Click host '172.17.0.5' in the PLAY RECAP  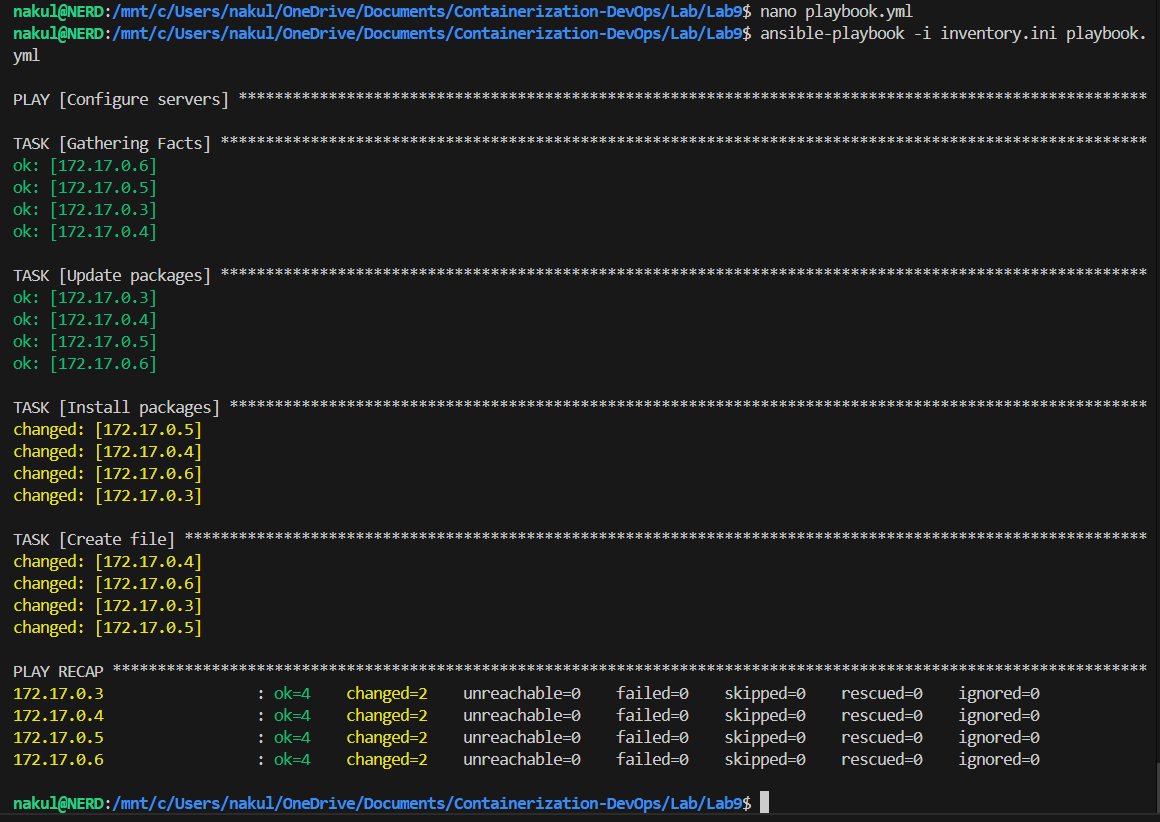coord(58,738)
